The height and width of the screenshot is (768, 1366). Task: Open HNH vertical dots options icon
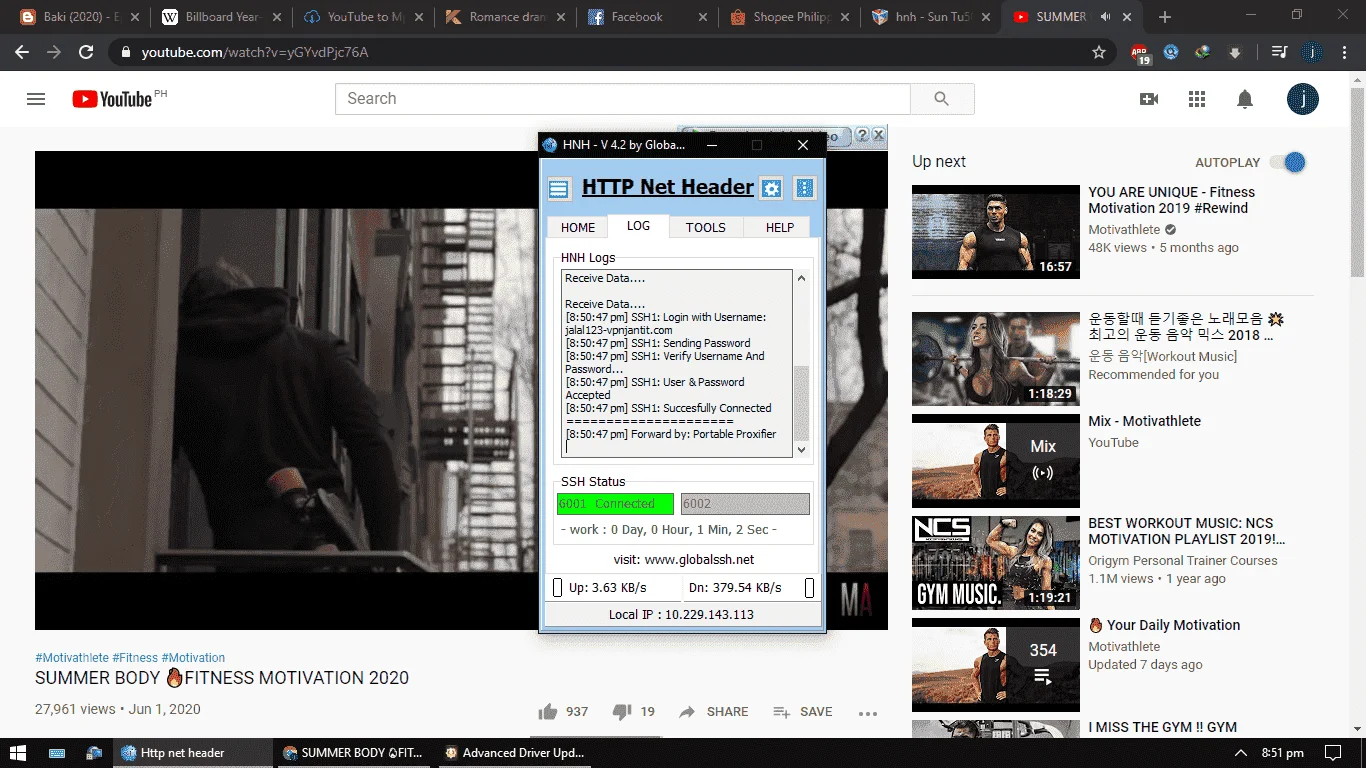tap(805, 188)
